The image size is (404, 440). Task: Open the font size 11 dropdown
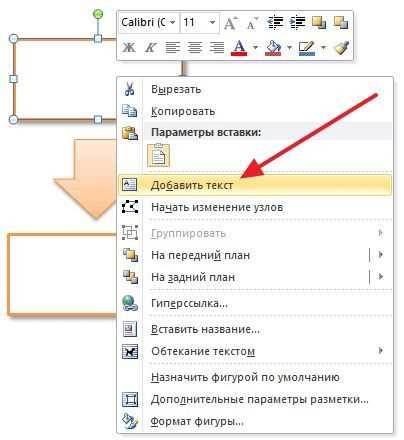point(212,23)
